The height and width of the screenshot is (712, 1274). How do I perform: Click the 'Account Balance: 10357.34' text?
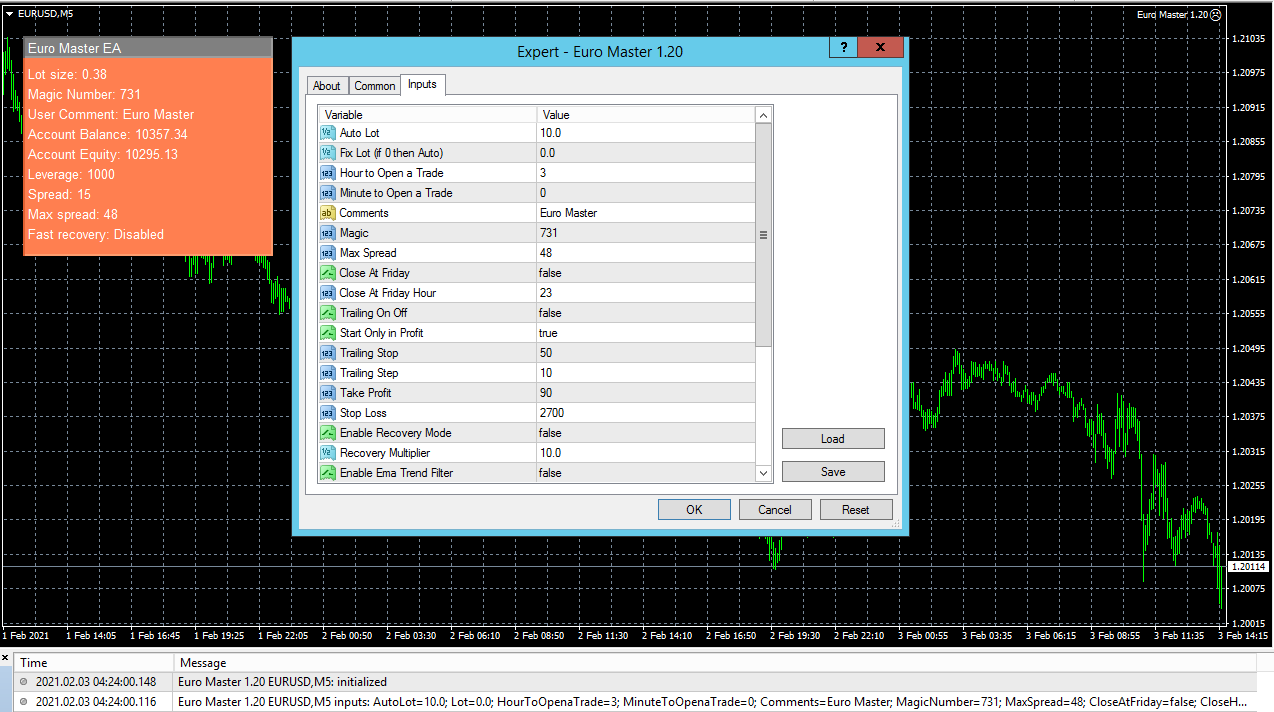[x=108, y=134]
